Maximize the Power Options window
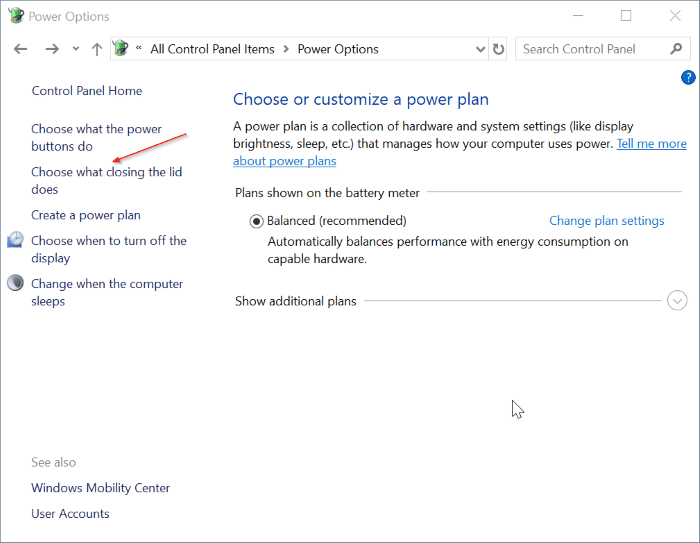This screenshot has width=700, height=543. (626, 16)
